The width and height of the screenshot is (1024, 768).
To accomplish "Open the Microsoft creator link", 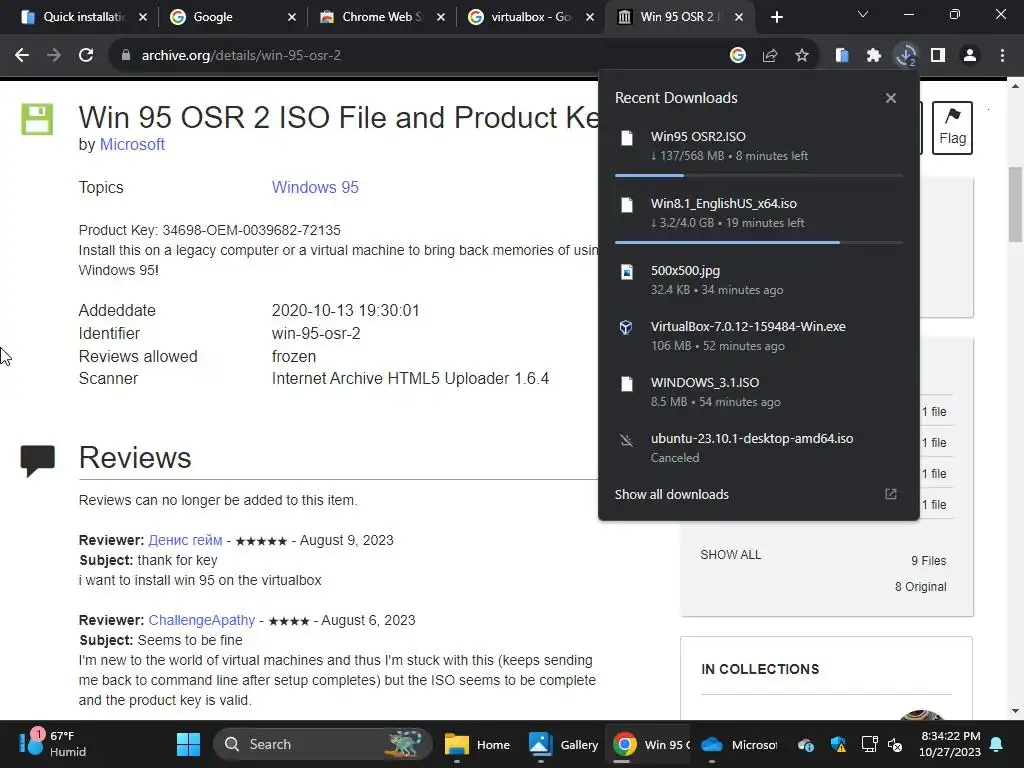I will click(x=132, y=144).
